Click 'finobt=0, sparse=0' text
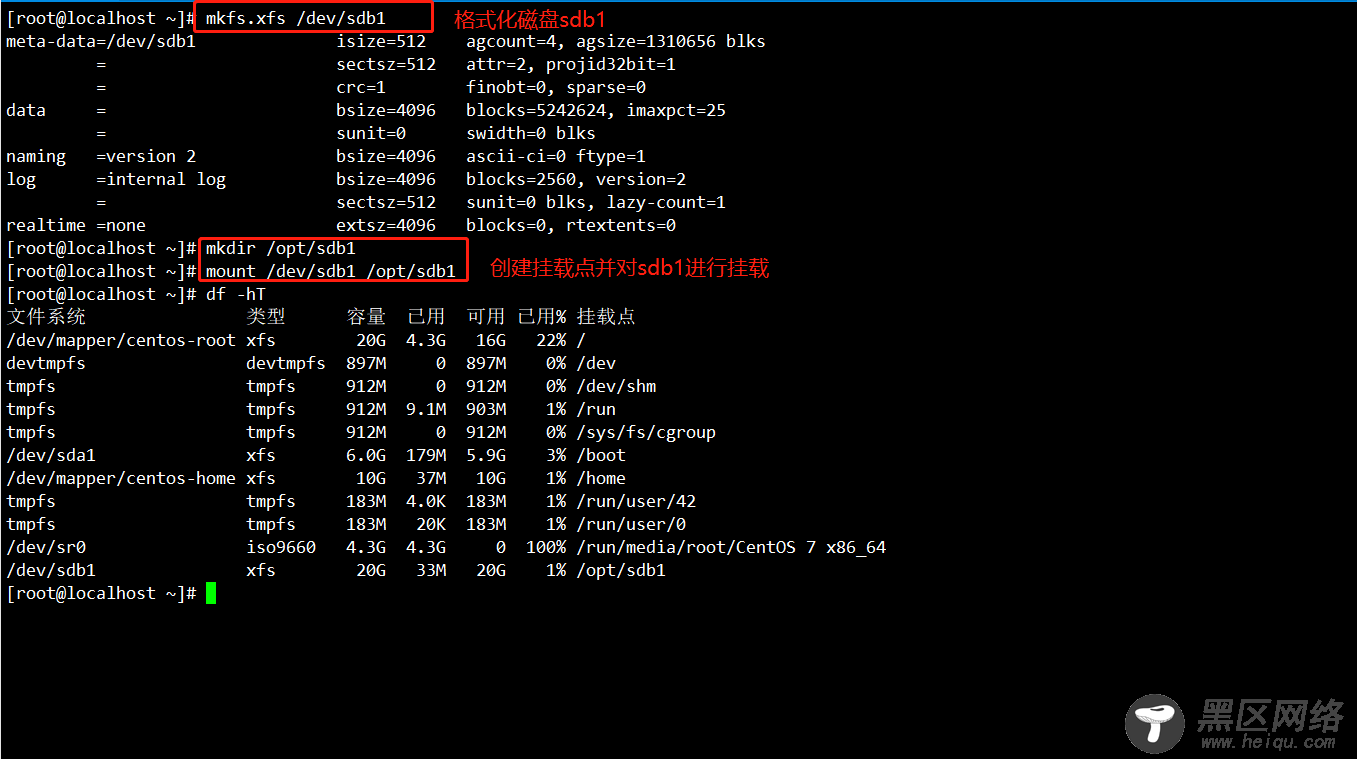This screenshot has height=759, width=1357. 556,87
